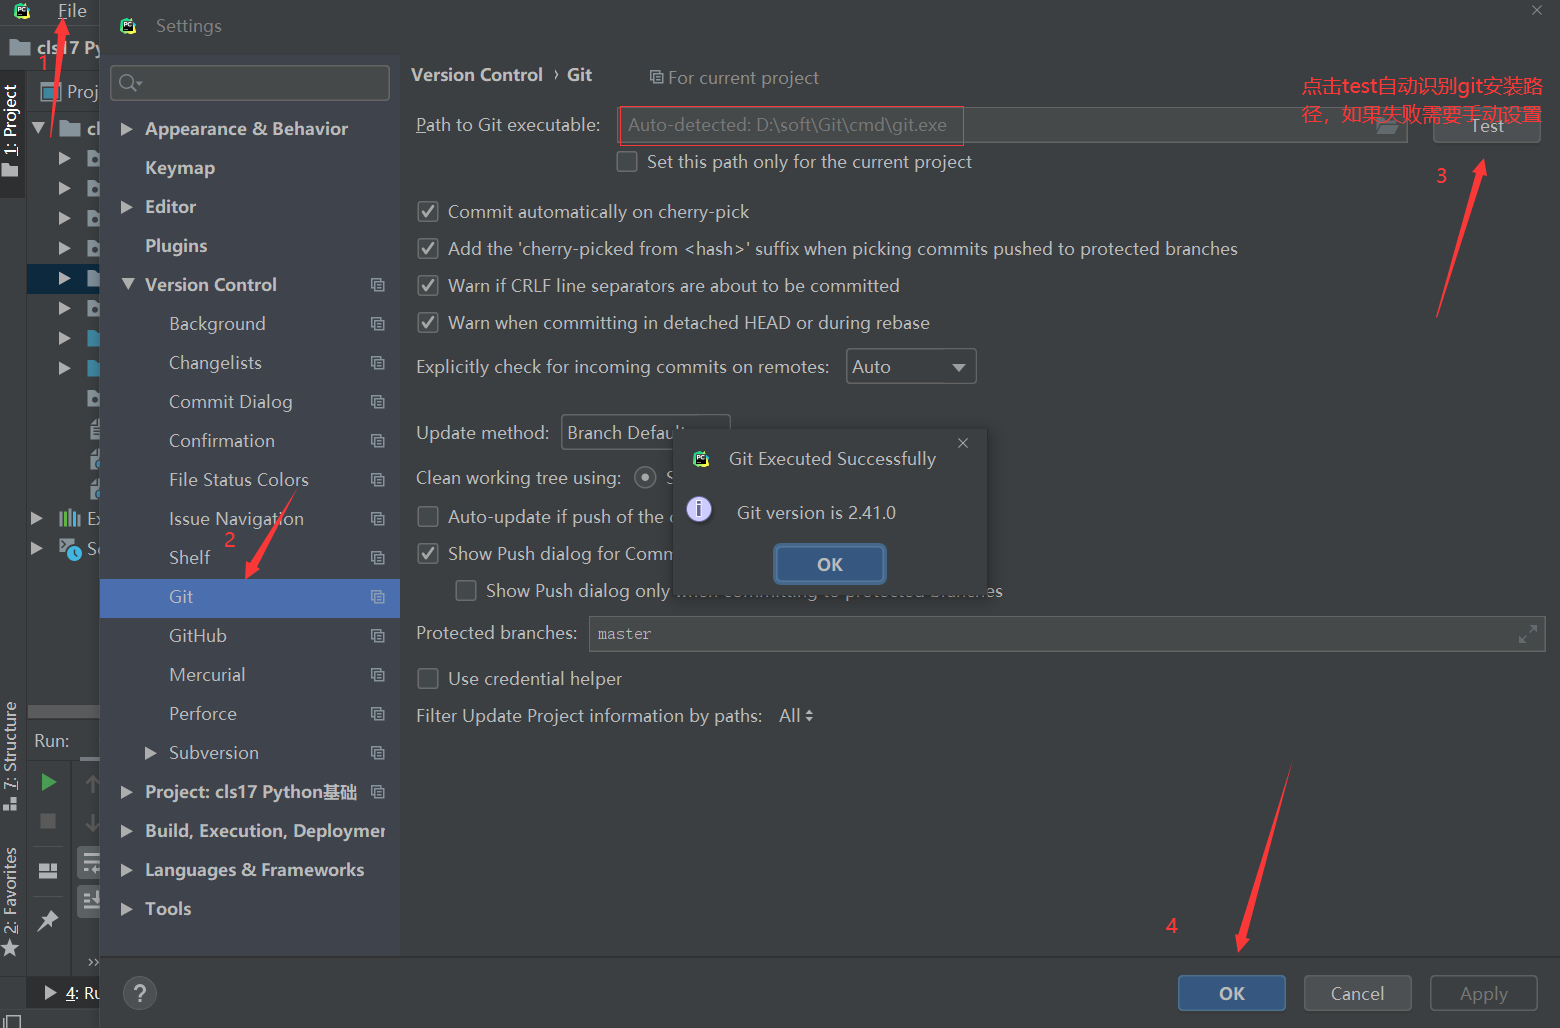Open the 7: Structure tool window tab
Image resolution: width=1560 pixels, height=1028 pixels.
click(11, 757)
